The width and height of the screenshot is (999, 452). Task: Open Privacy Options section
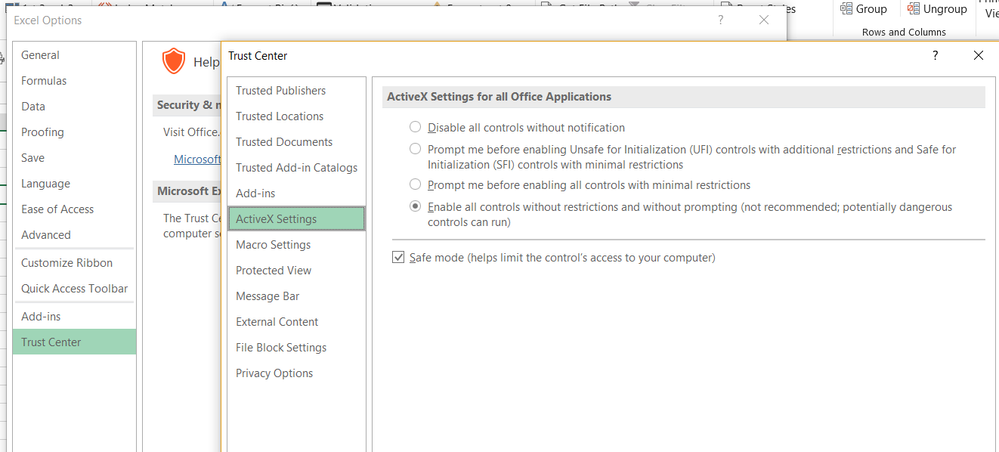pyautogui.click(x=296, y=373)
